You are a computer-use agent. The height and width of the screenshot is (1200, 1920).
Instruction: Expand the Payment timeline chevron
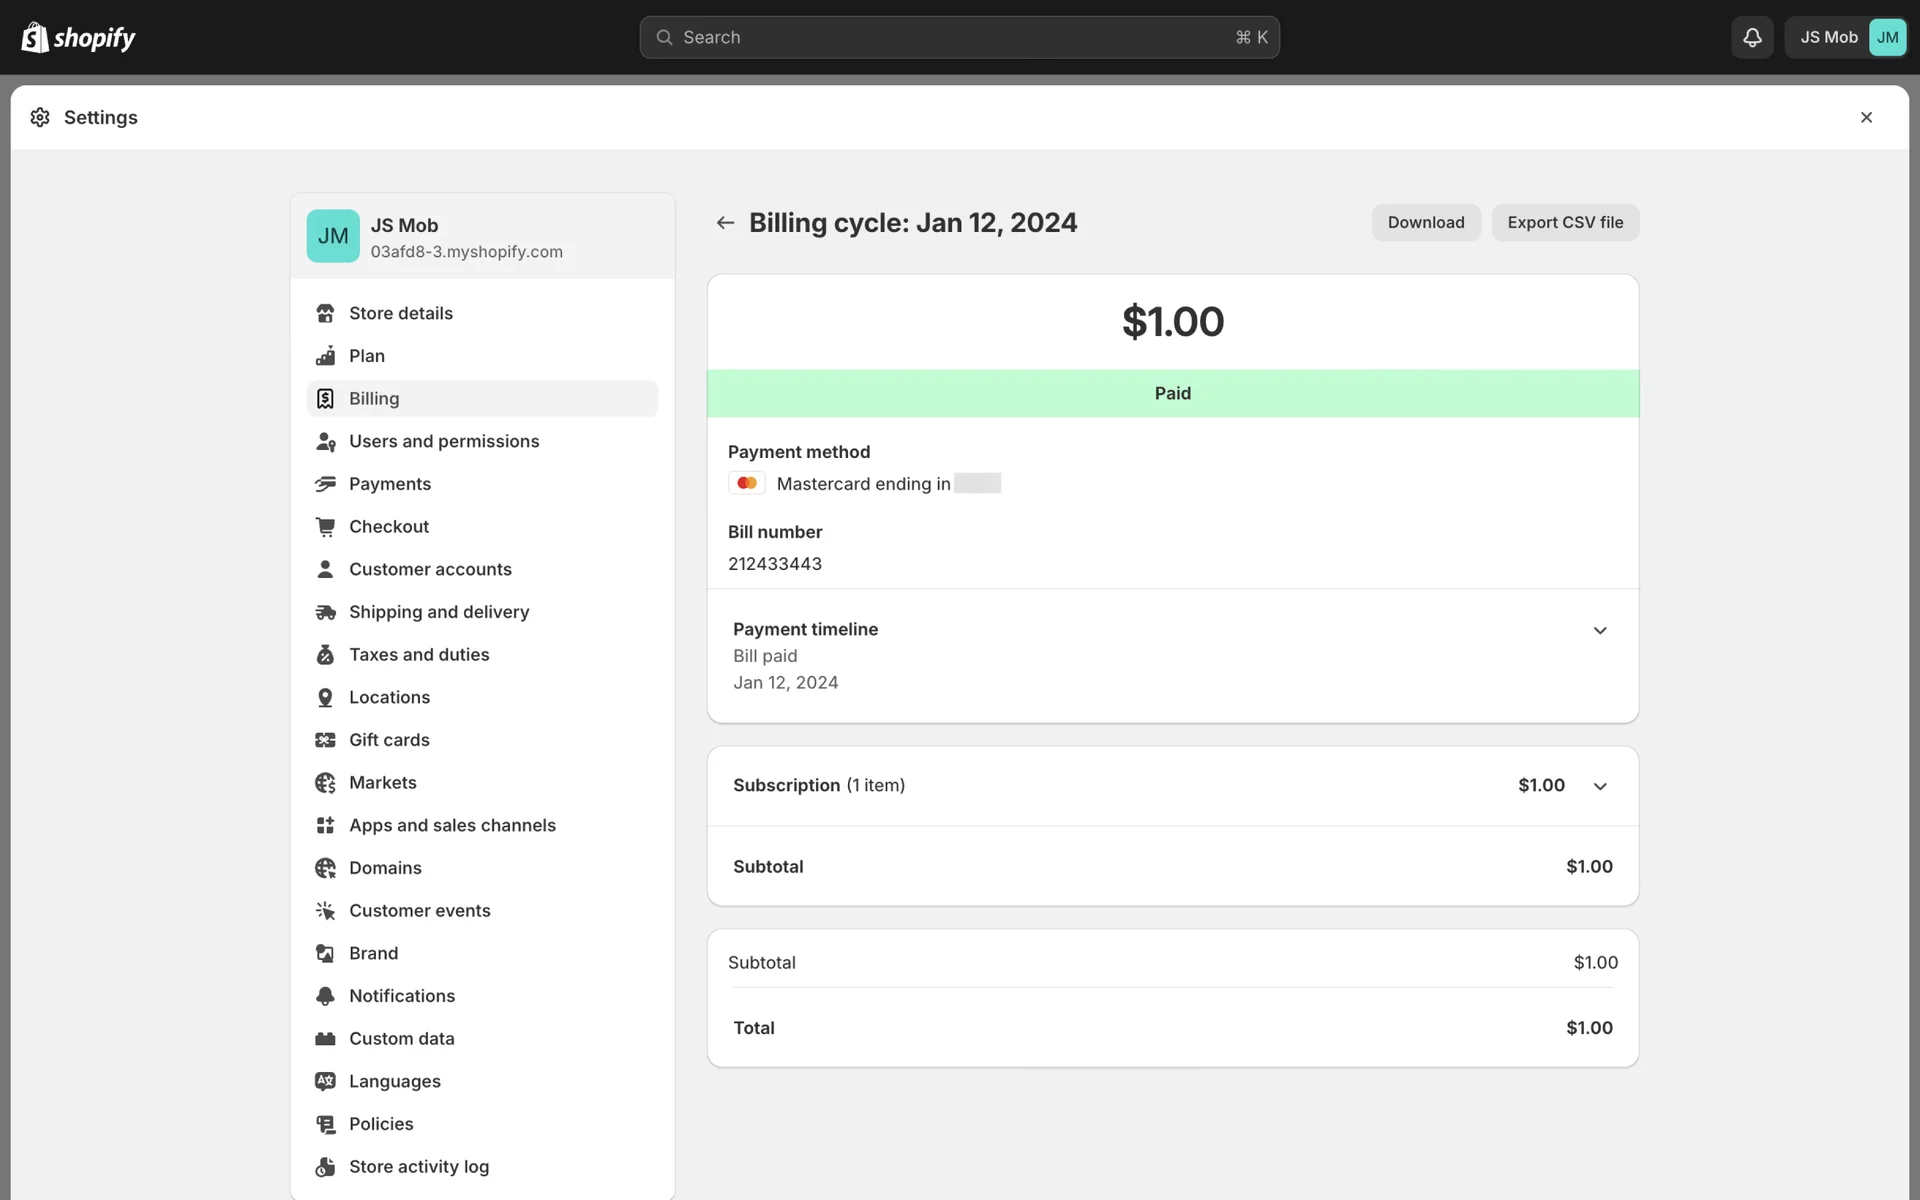(x=1600, y=630)
